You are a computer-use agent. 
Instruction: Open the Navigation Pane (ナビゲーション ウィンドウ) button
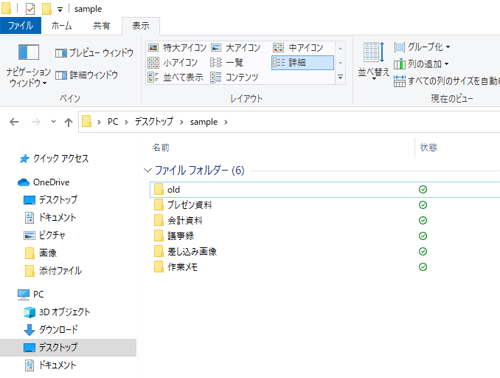pyautogui.click(x=28, y=65)
